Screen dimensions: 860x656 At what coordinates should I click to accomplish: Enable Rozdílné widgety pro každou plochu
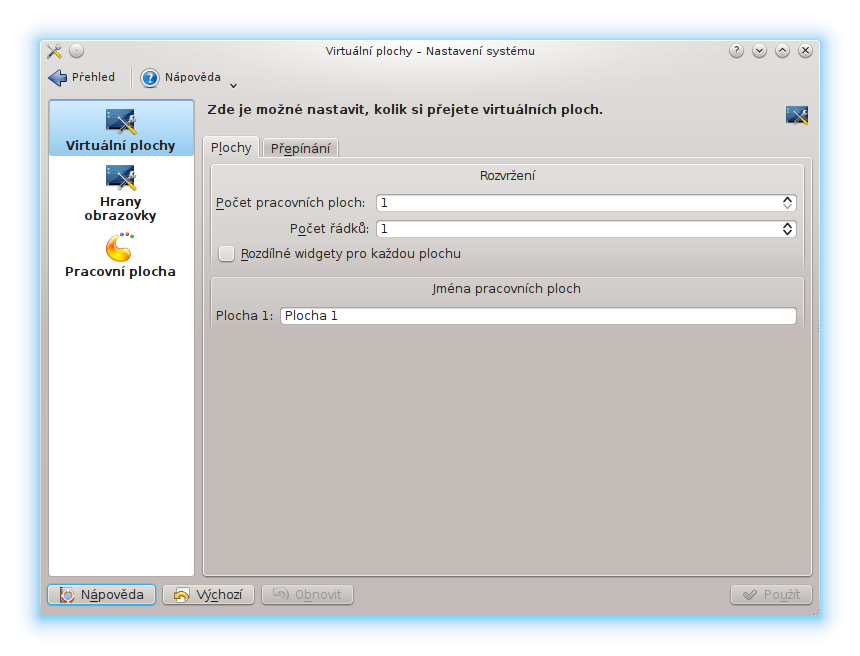[x=227, y=254]
